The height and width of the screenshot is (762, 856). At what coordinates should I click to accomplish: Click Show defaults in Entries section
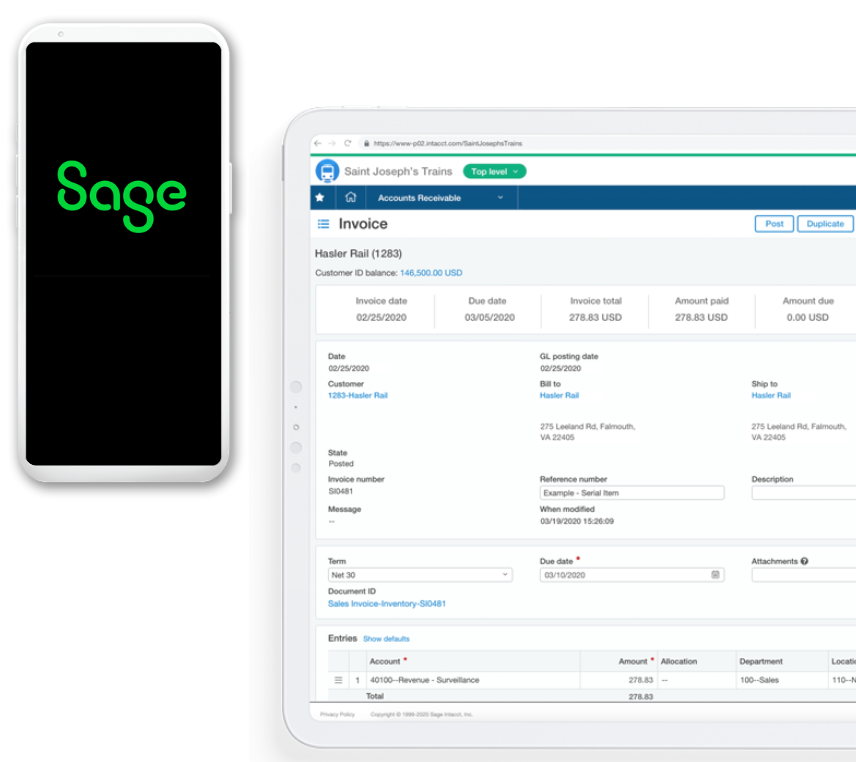386,639
